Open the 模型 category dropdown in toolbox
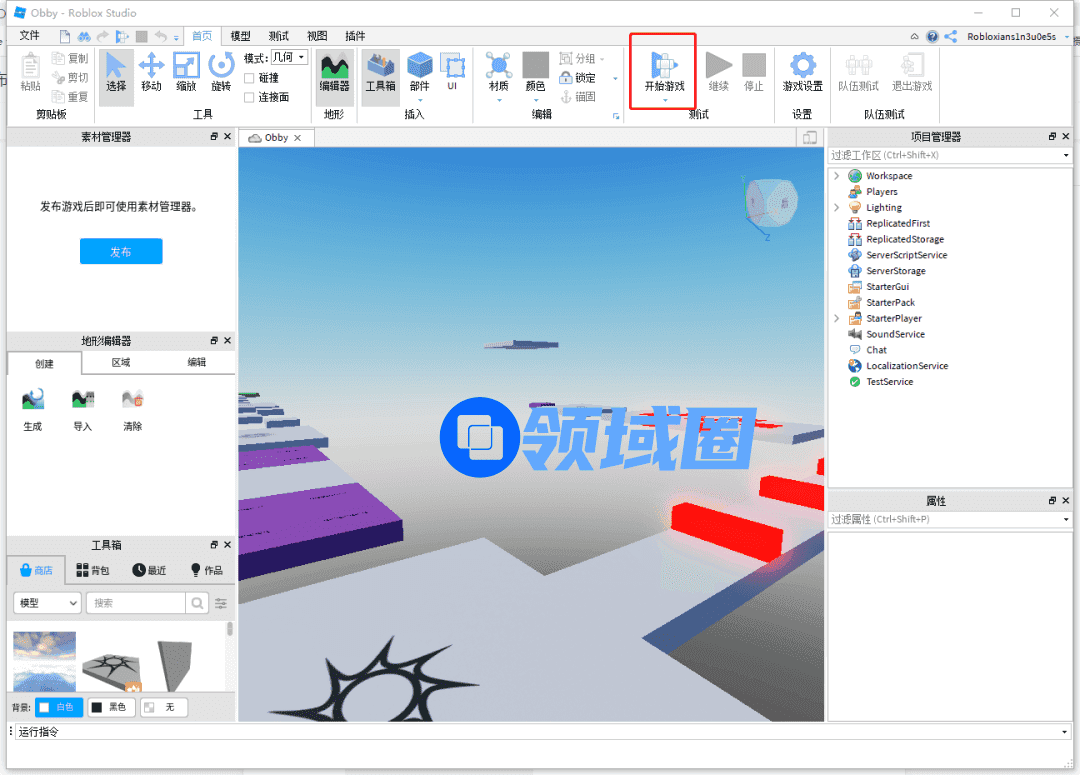Image resolution: width=1080 pixels, height=775 pixels. 47,603
